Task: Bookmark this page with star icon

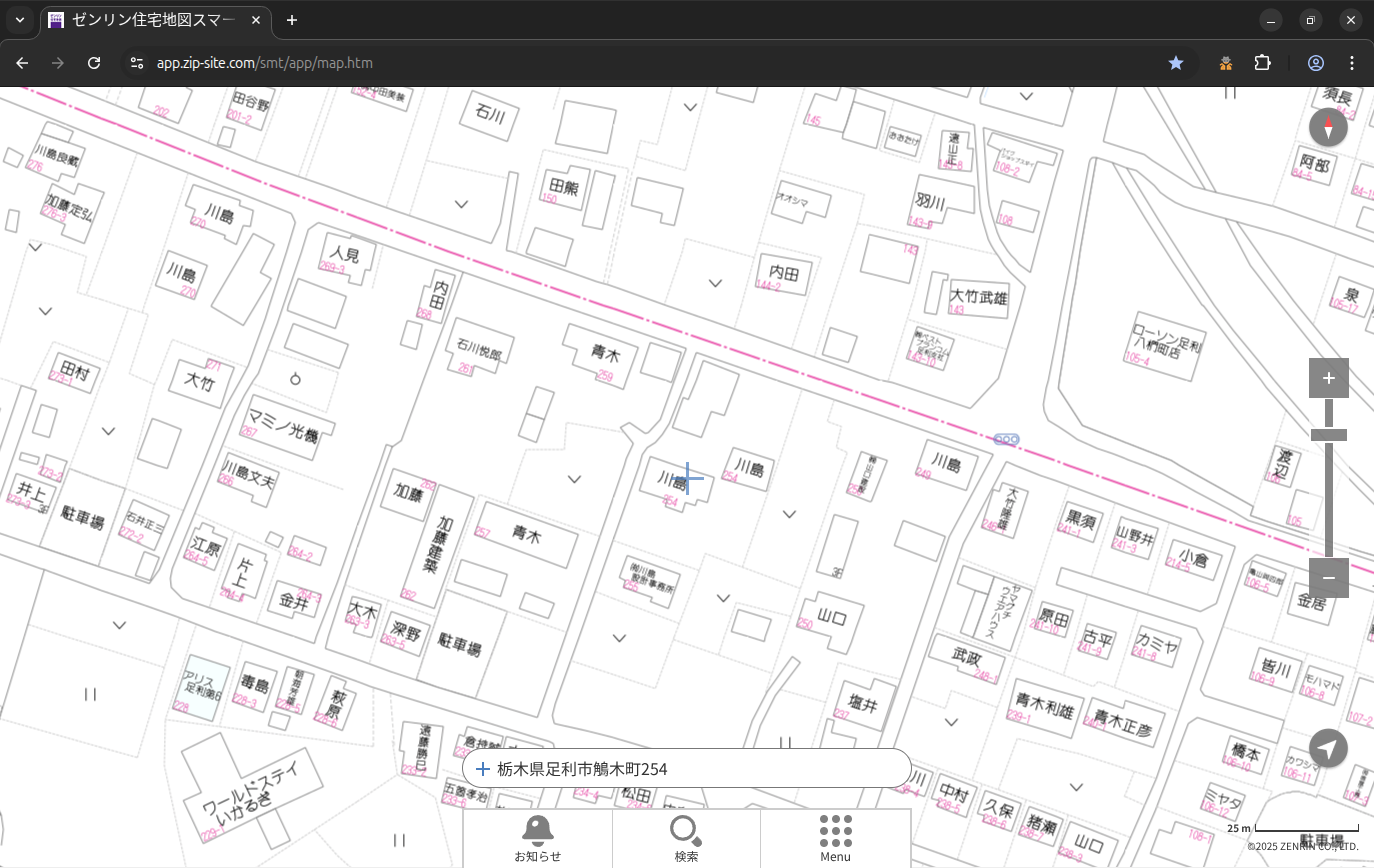Action: pos(1176,63)
